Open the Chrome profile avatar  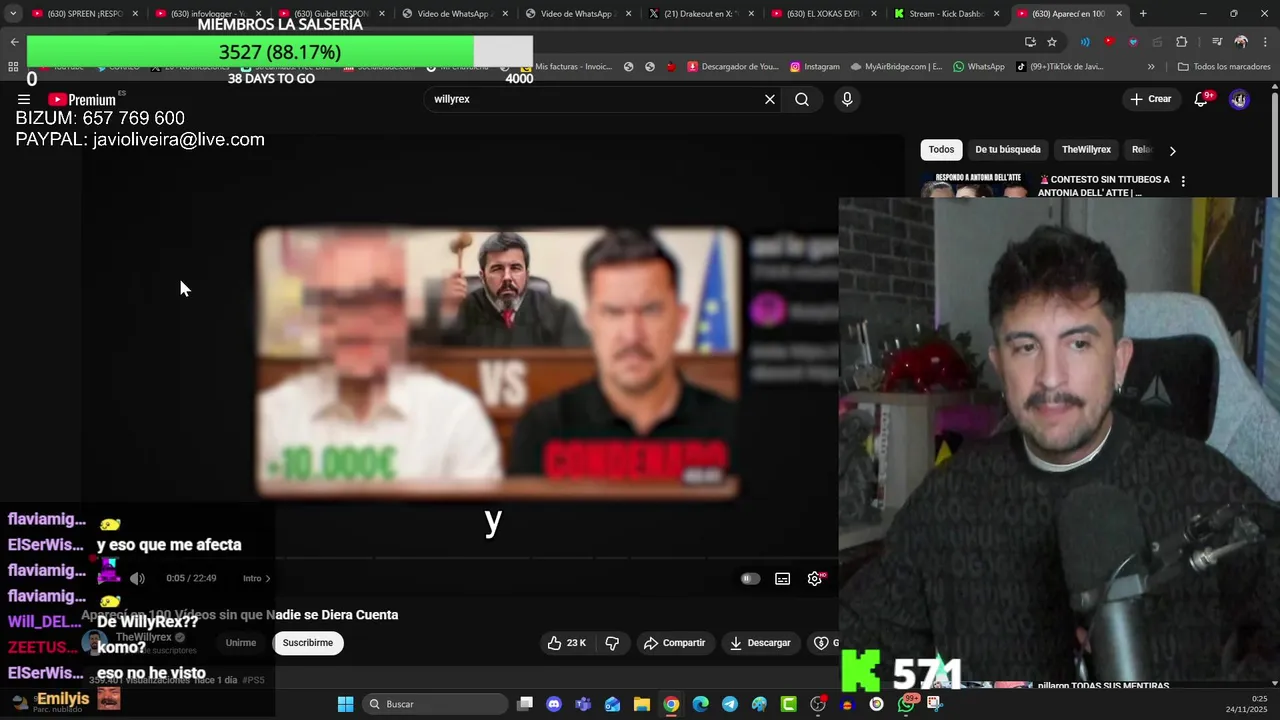[x=1241, y=42]
